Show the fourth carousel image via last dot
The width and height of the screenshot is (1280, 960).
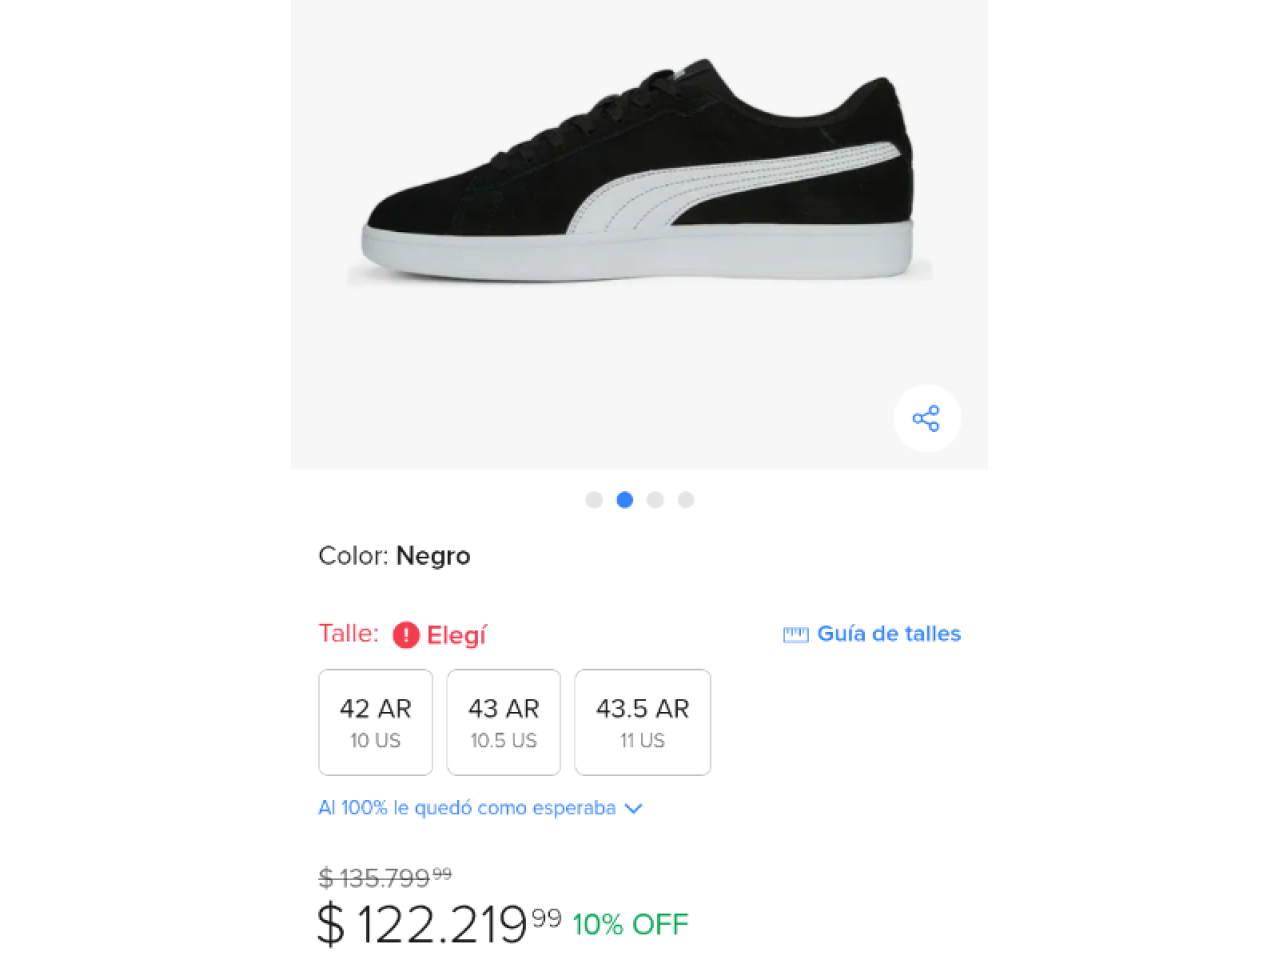click(686, 500)
